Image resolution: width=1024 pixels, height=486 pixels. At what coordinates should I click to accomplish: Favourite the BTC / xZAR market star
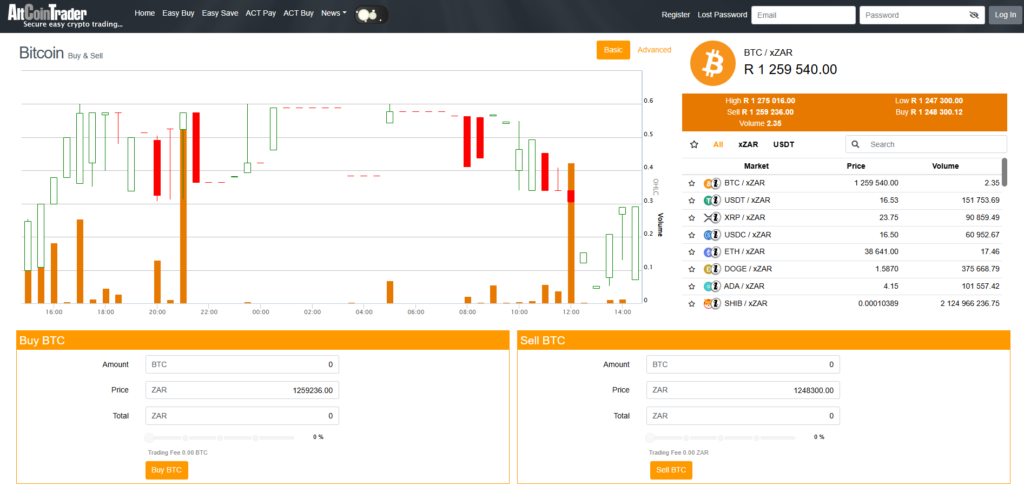pos(692,184)
